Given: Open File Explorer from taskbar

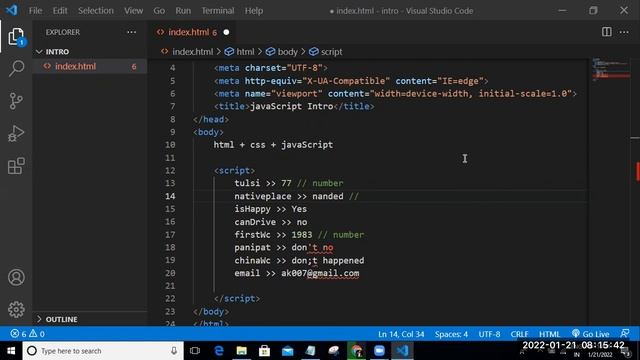Looking at the screenshot, I should [x=242, y=351].
